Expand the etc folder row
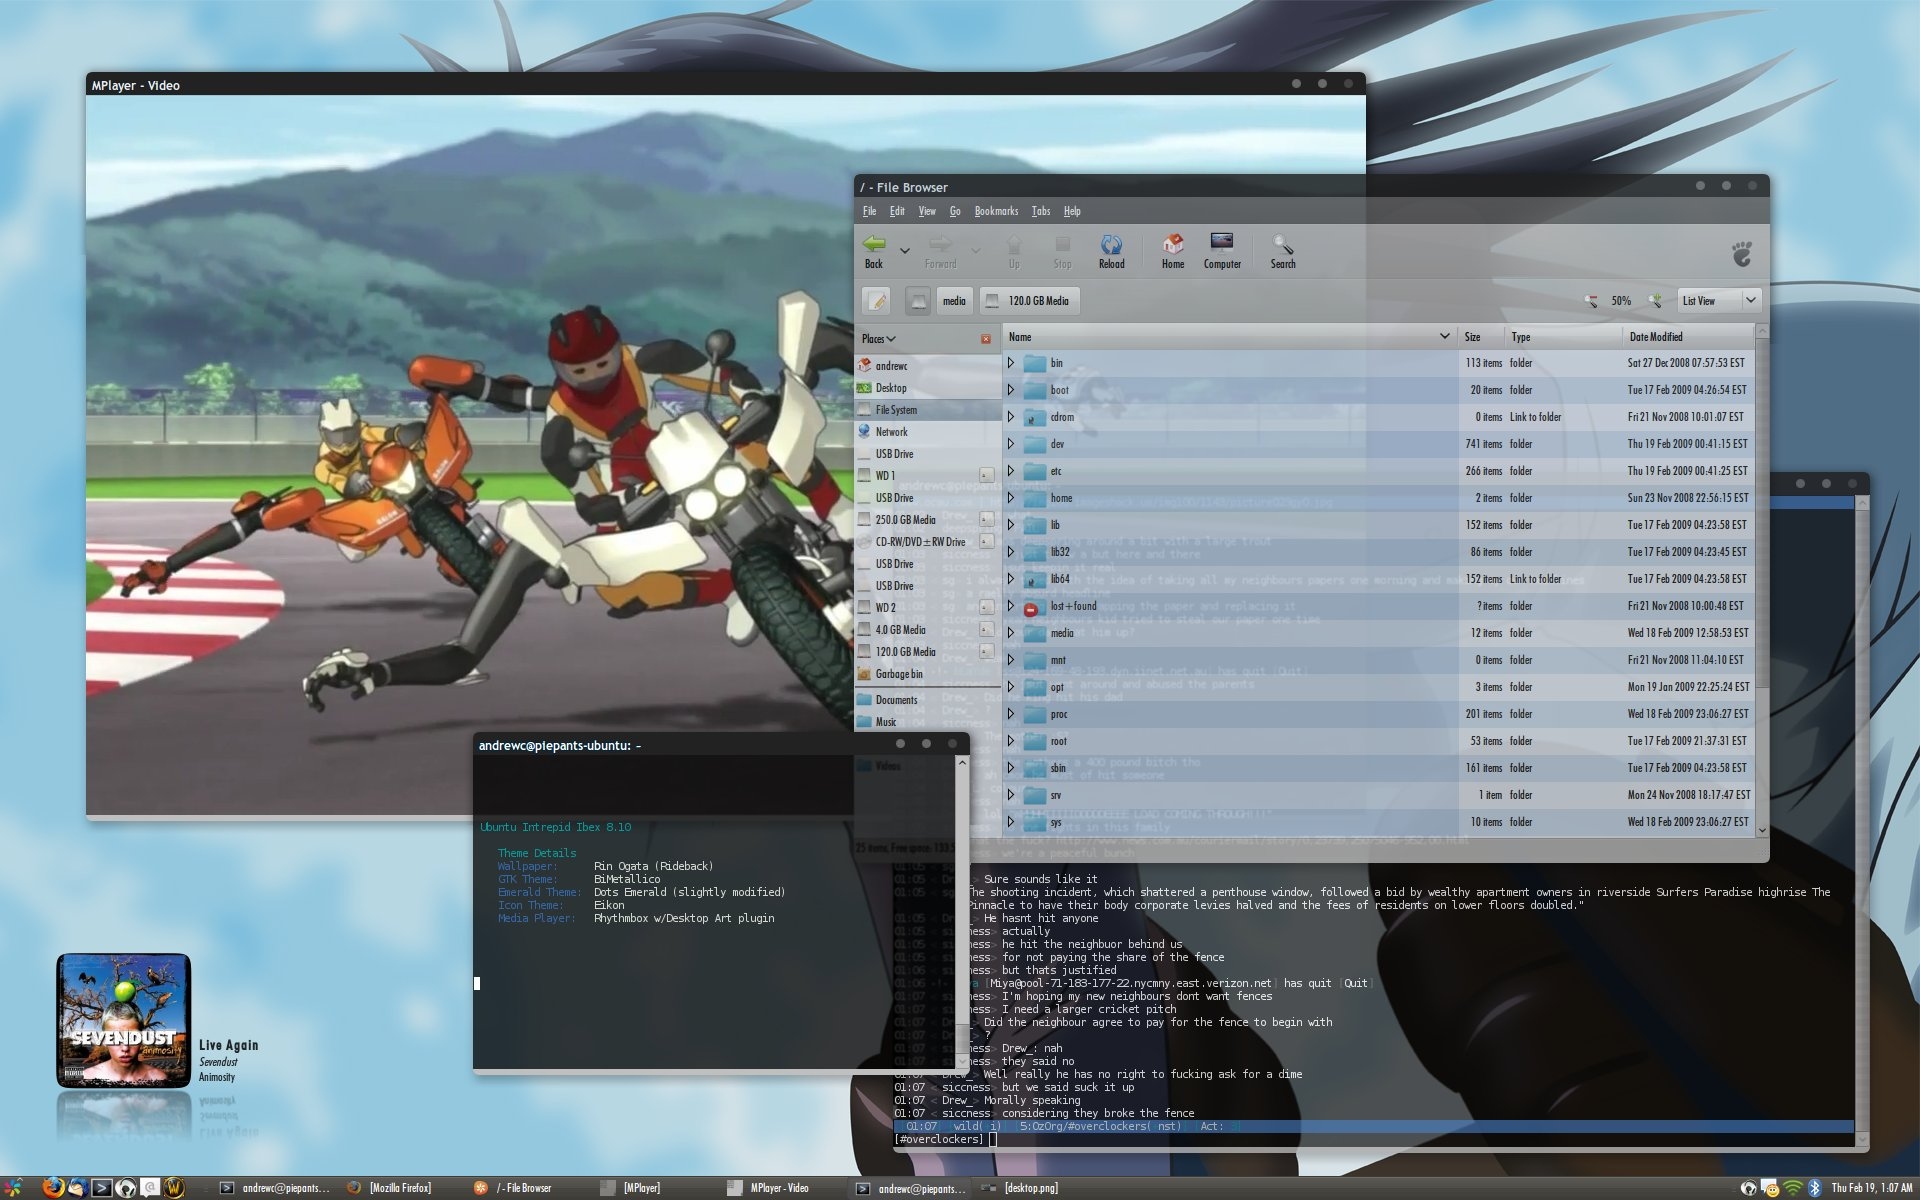1920x1200 pixels. point(1011,471)
